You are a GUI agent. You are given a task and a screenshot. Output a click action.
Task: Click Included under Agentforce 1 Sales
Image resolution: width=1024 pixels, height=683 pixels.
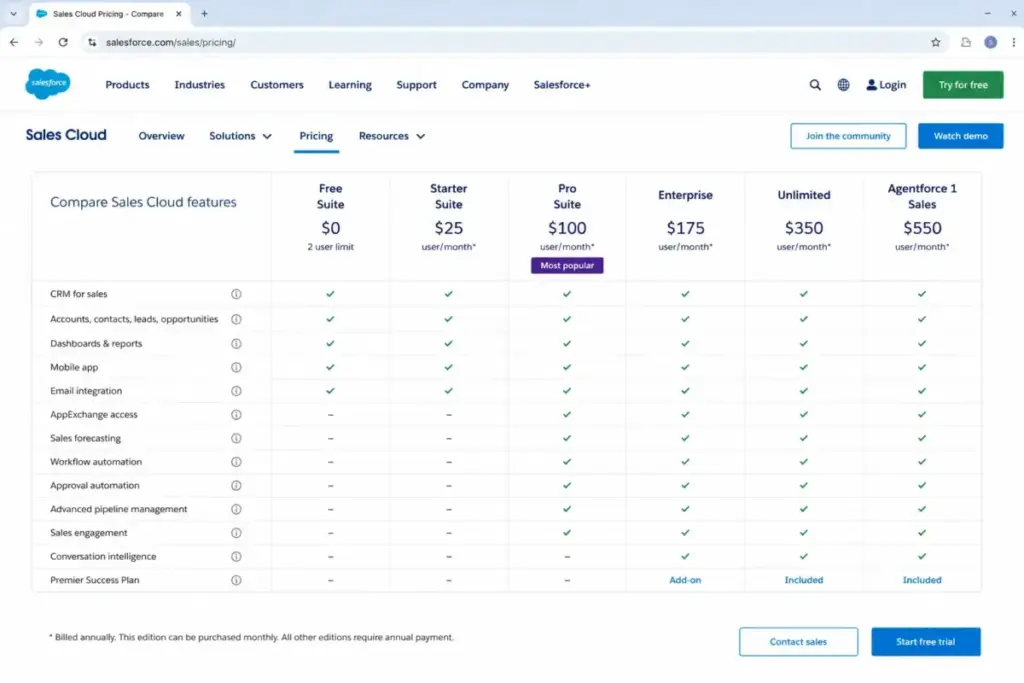[x=921, y=580]
